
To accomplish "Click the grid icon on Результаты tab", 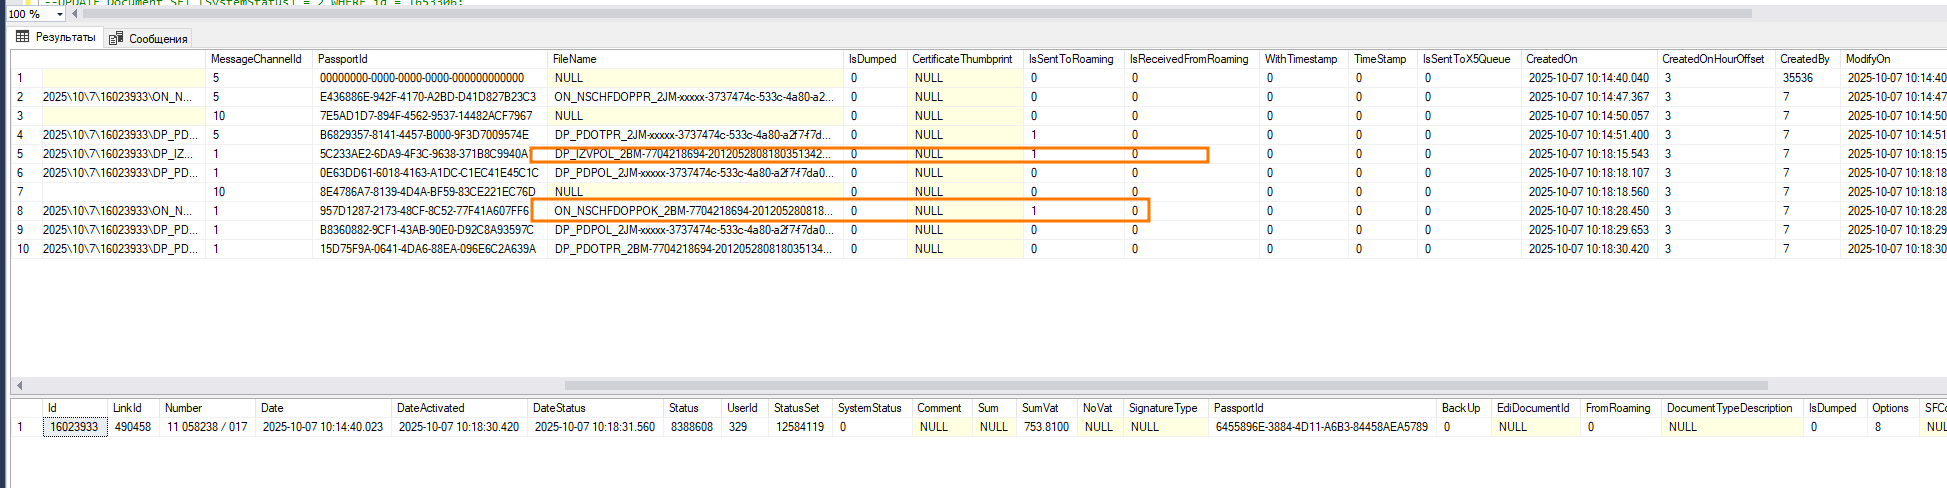I will [x=23, y=37].
